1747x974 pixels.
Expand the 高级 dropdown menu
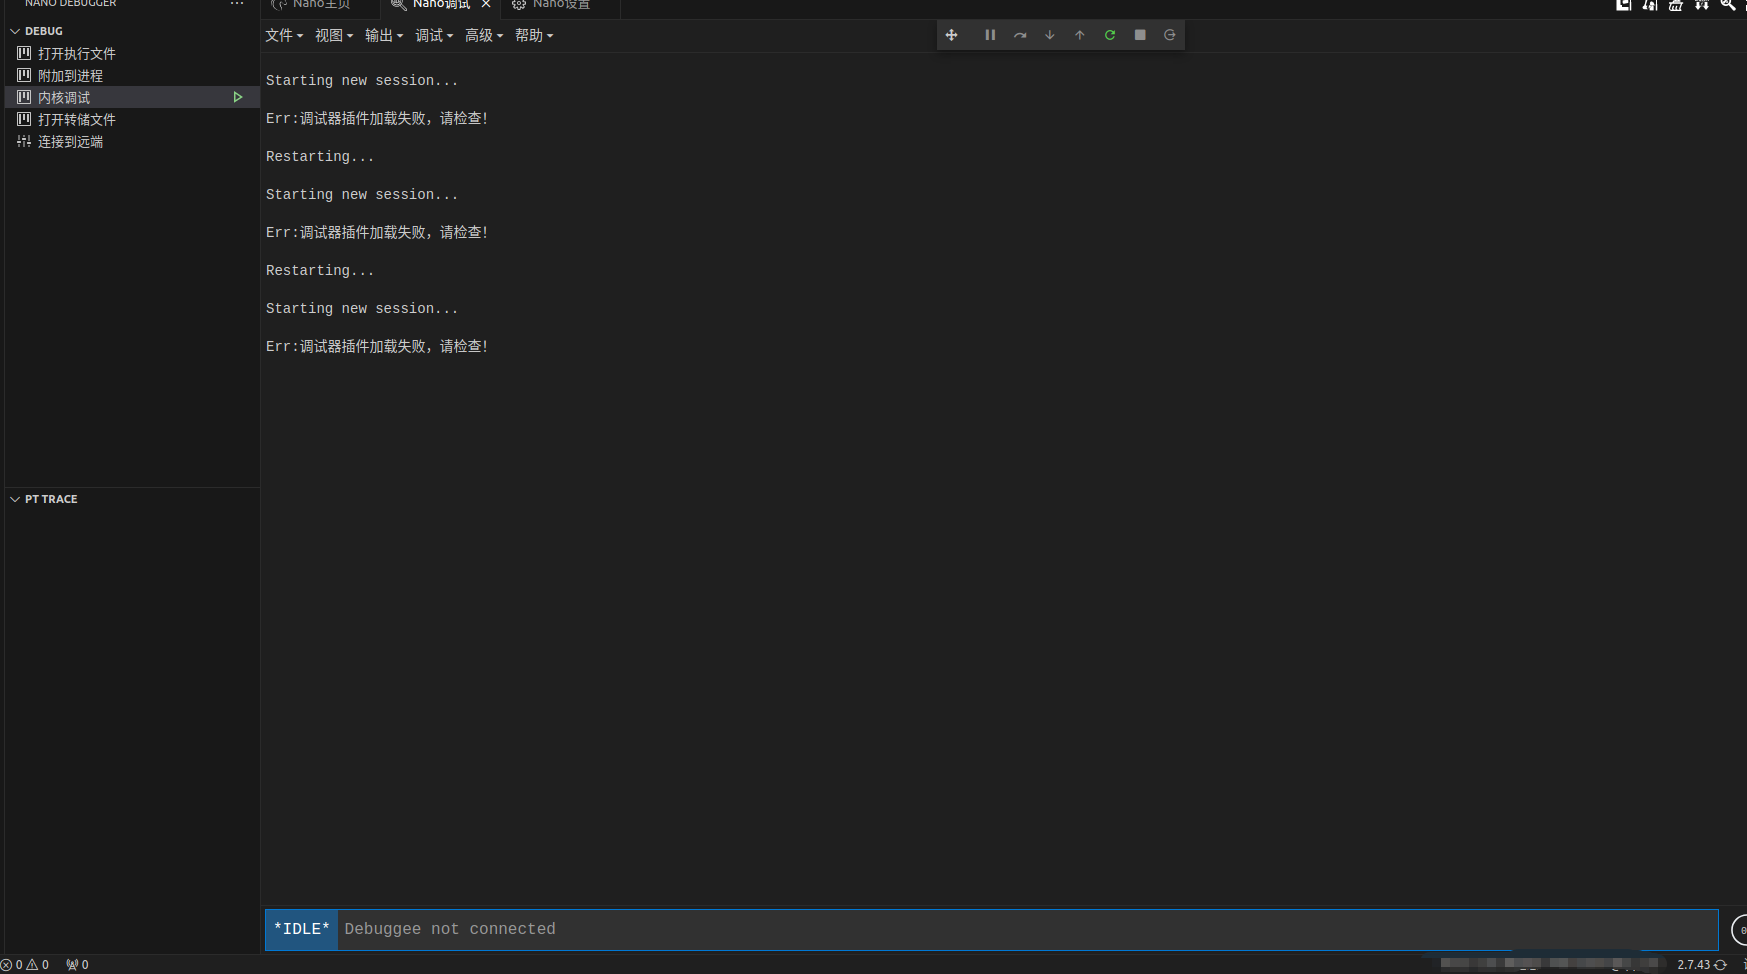coord(484,36)
